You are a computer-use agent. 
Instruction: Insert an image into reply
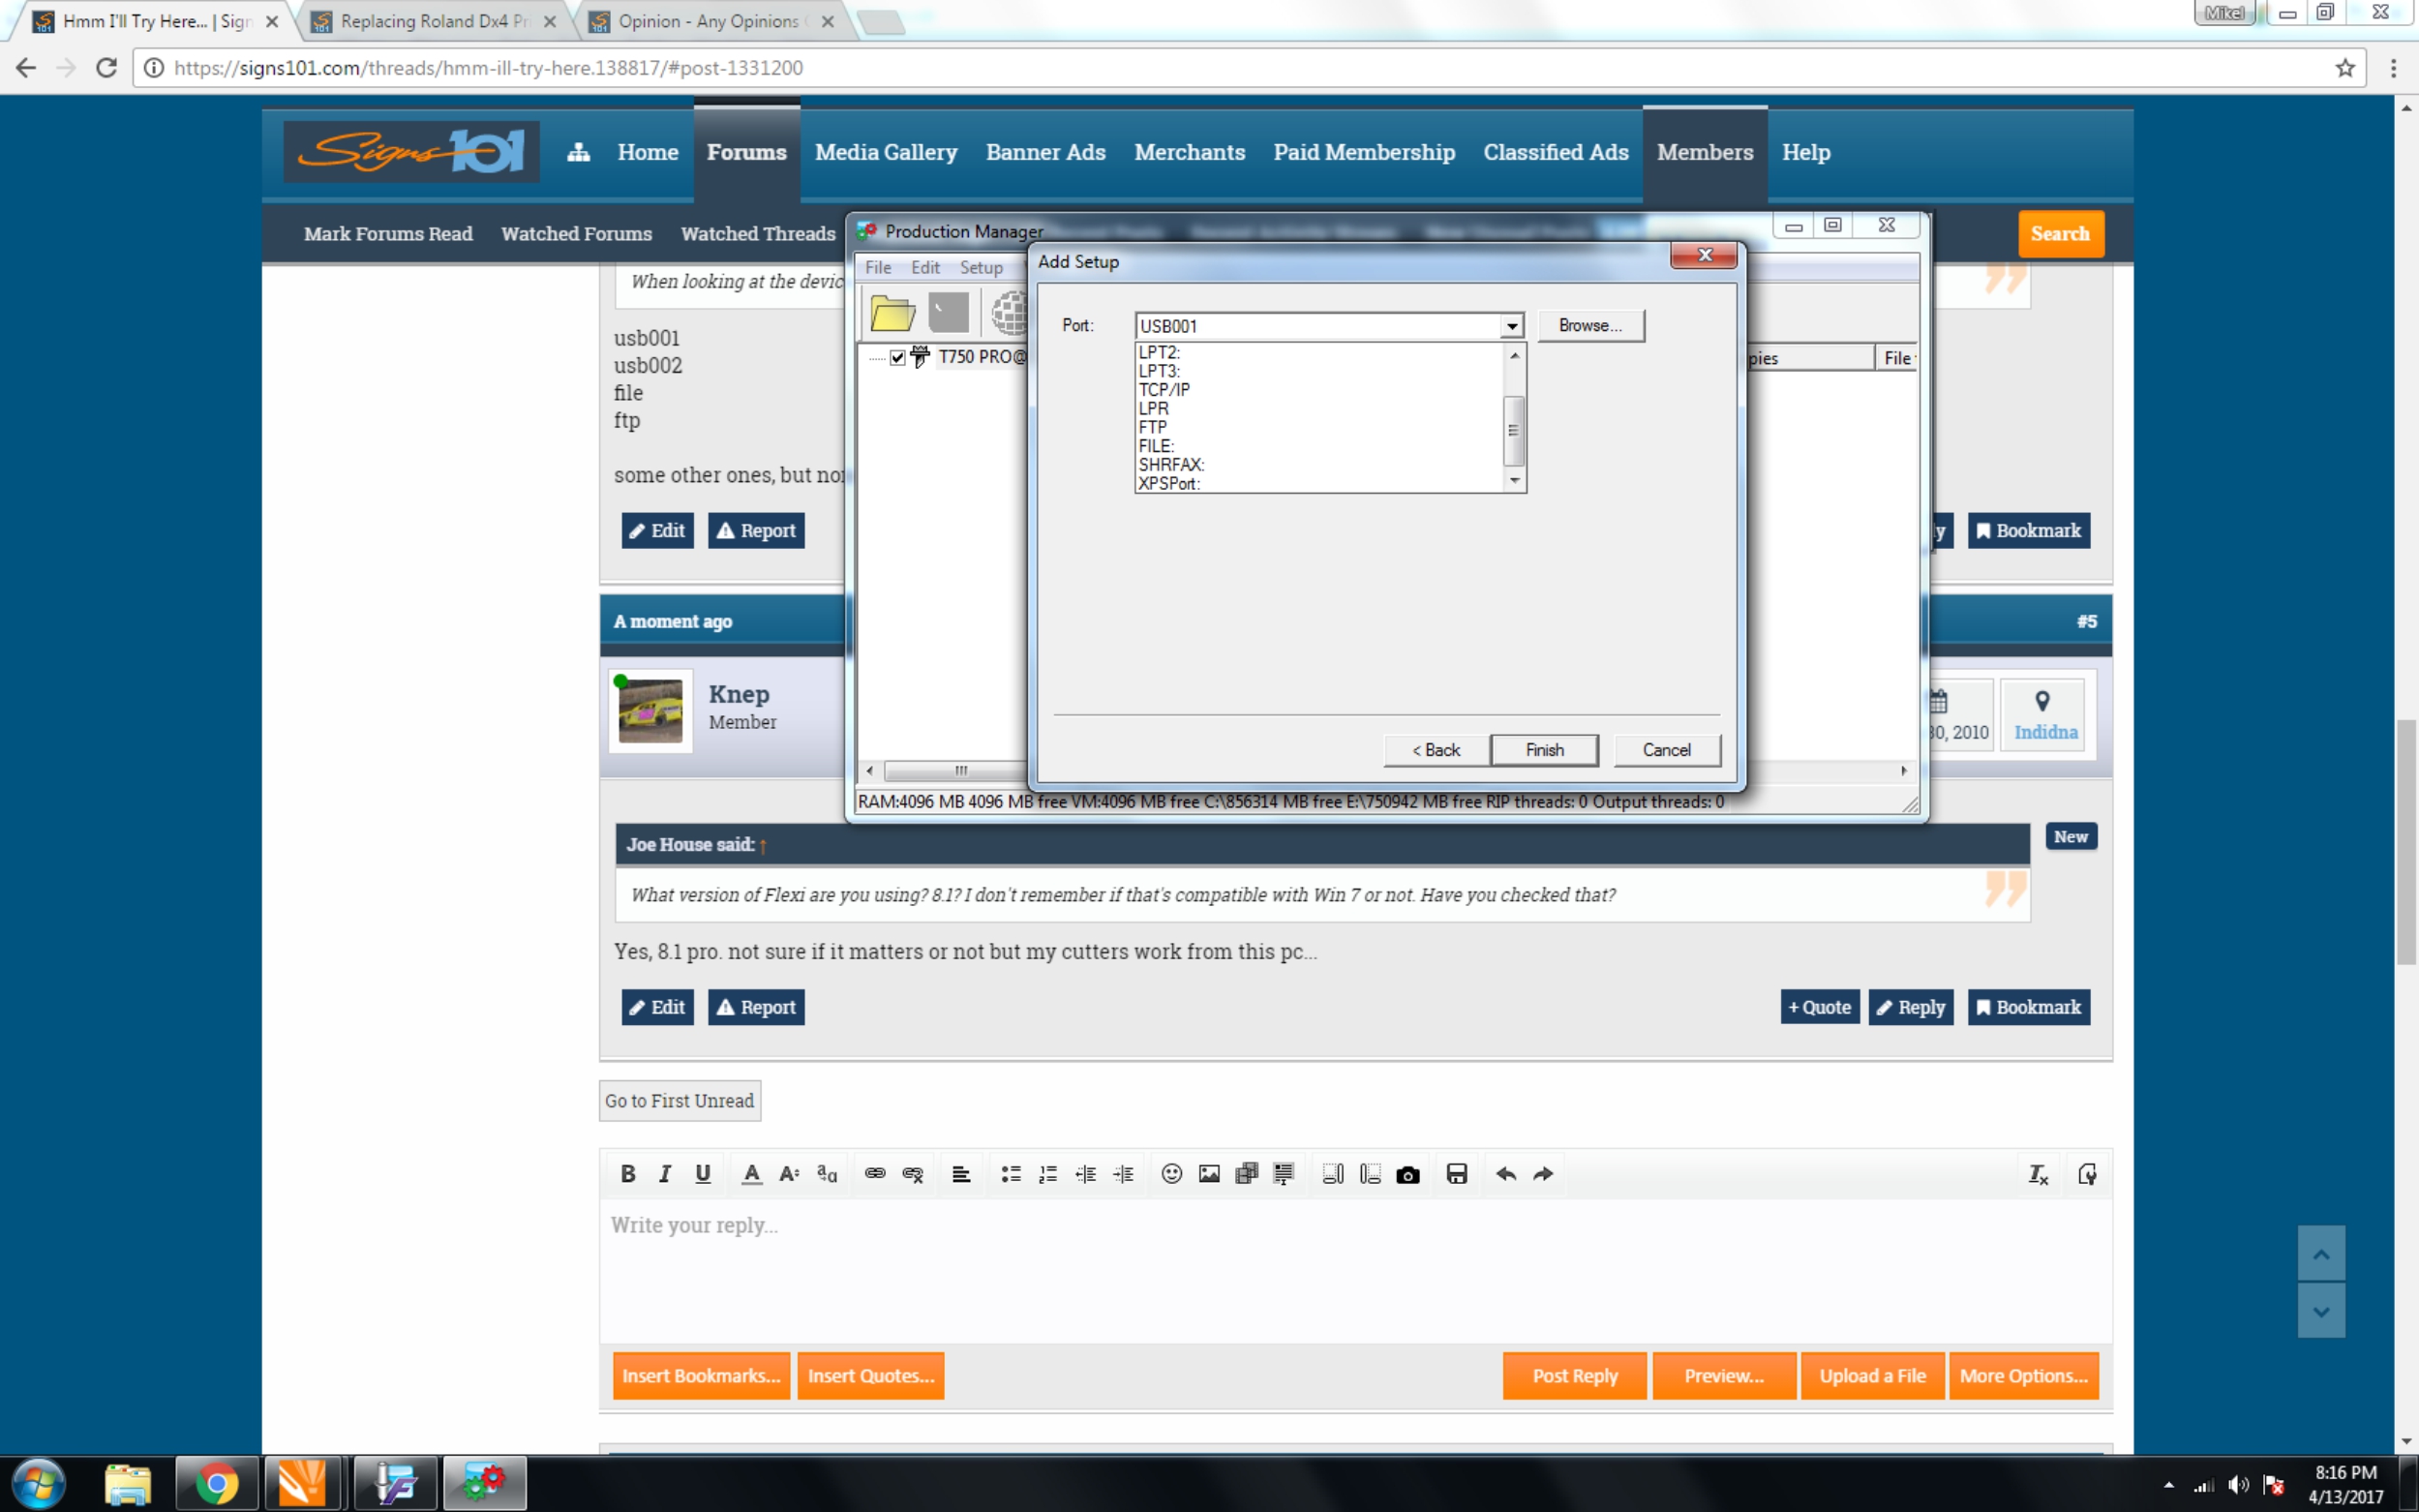point(1209,1173)
